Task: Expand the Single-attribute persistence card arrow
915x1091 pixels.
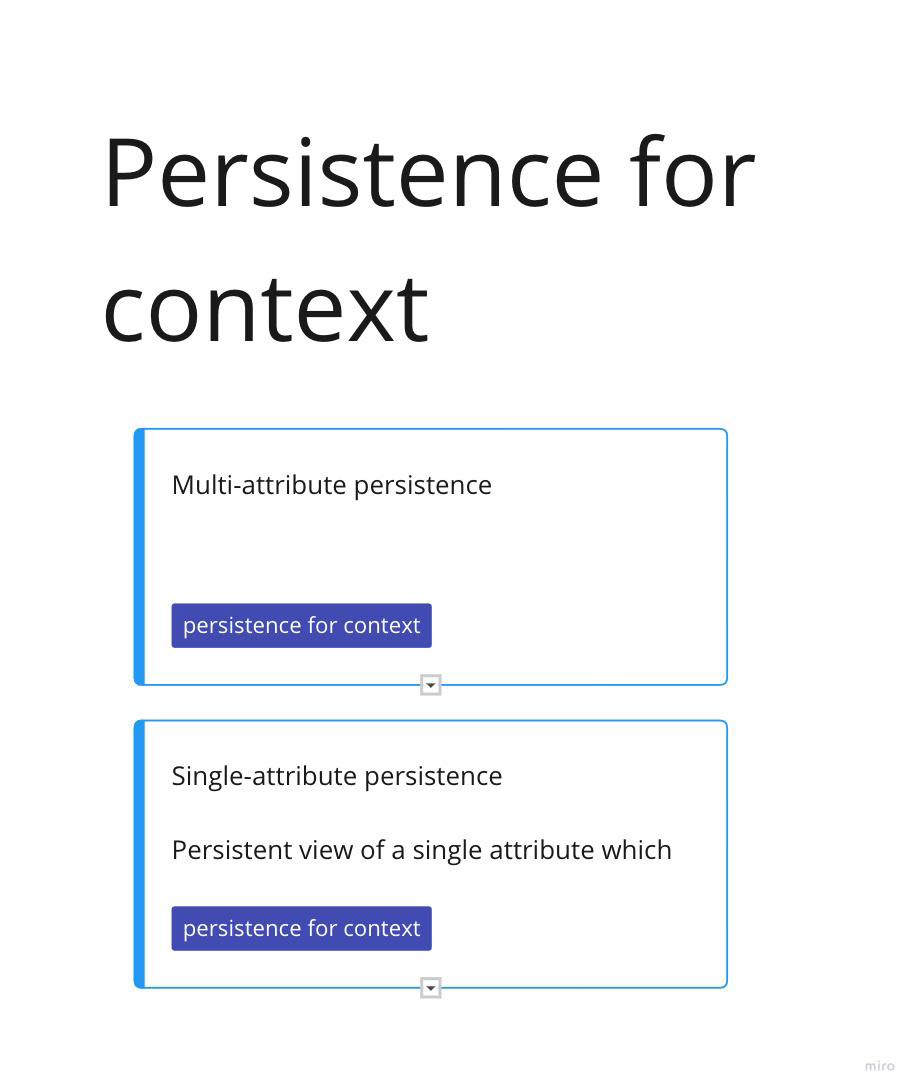Action: tap(431, 988)
